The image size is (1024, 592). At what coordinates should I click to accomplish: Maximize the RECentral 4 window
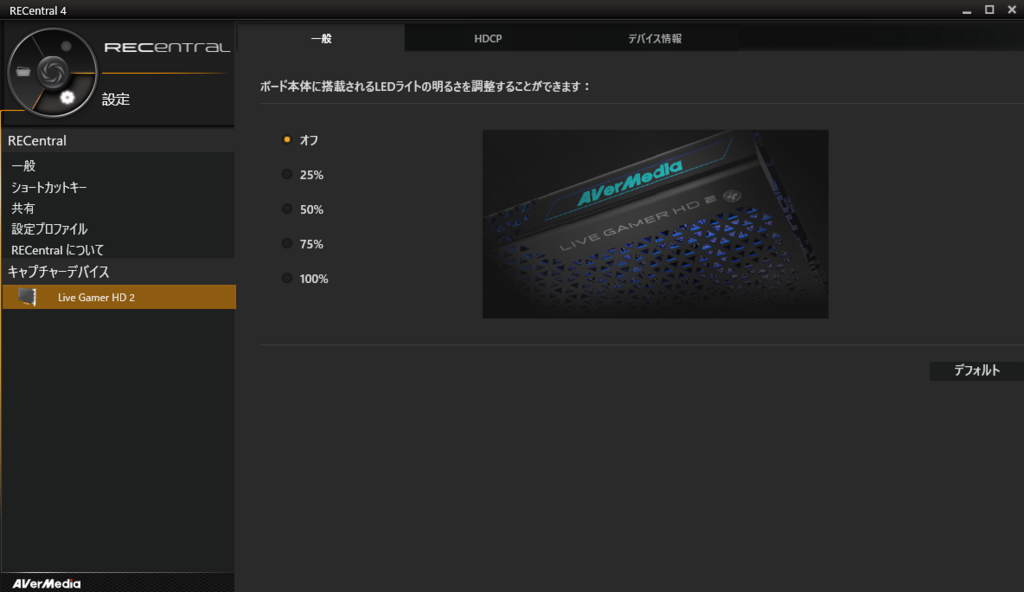click(989, 10)
